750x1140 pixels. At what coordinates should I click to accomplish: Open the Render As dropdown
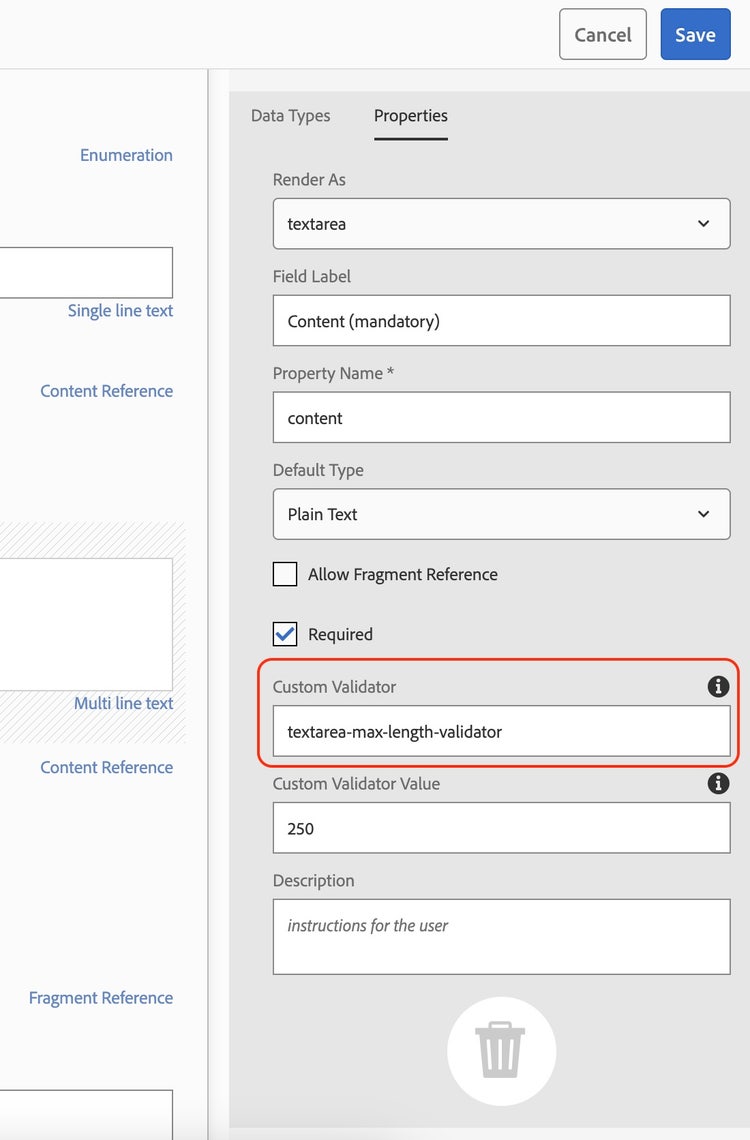point(501,224)
